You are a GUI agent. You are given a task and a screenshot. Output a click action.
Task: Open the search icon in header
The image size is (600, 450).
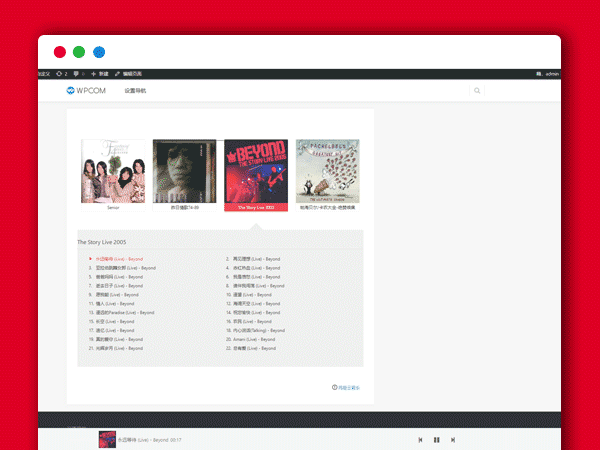[x=477, y=91]
